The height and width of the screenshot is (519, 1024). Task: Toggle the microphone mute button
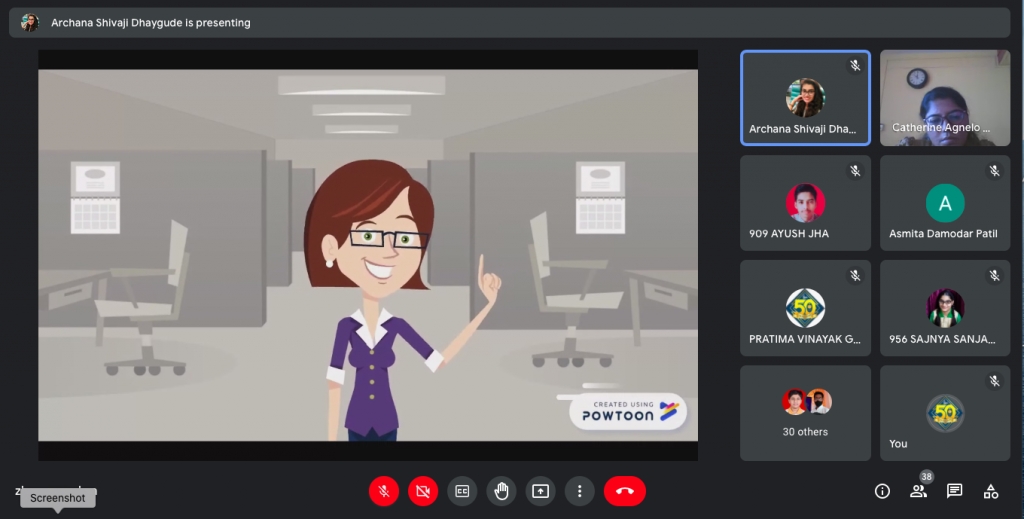(x=384, y=491)
